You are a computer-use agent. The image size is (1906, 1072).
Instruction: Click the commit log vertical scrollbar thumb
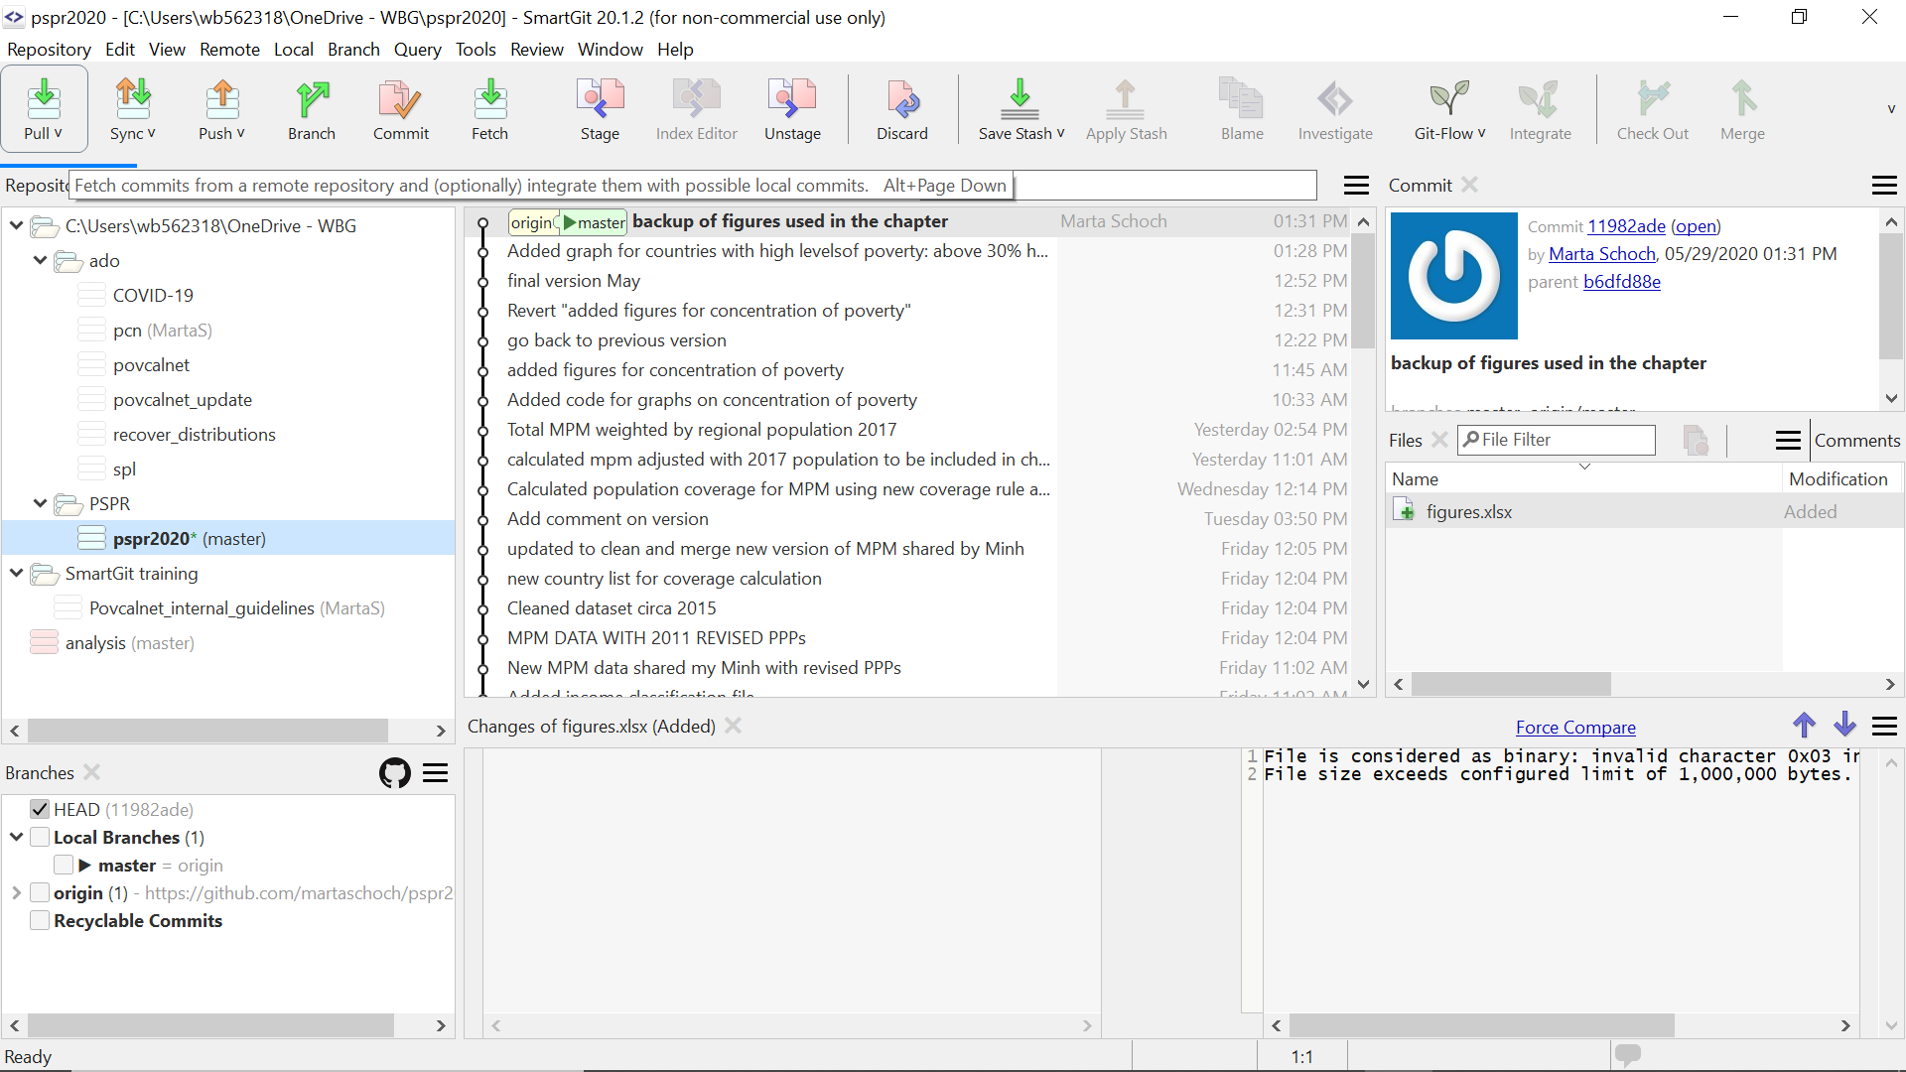1363,291
